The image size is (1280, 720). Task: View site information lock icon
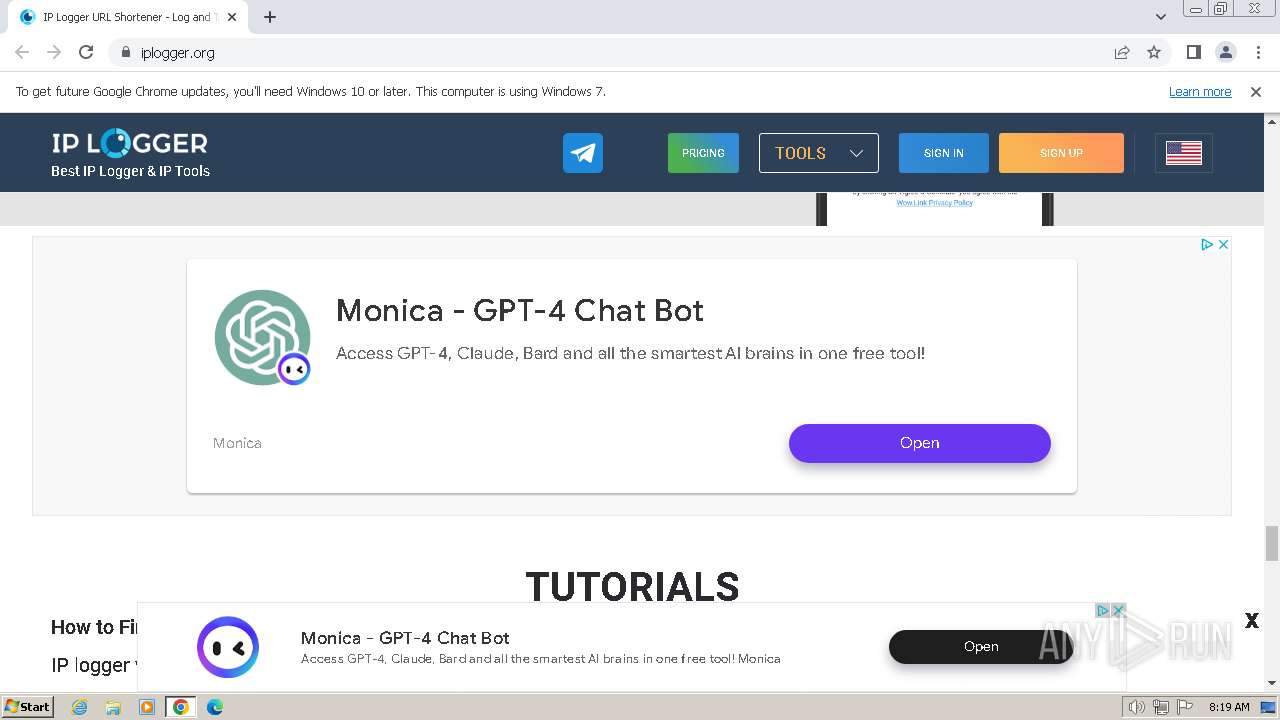(x=126, y=52)
